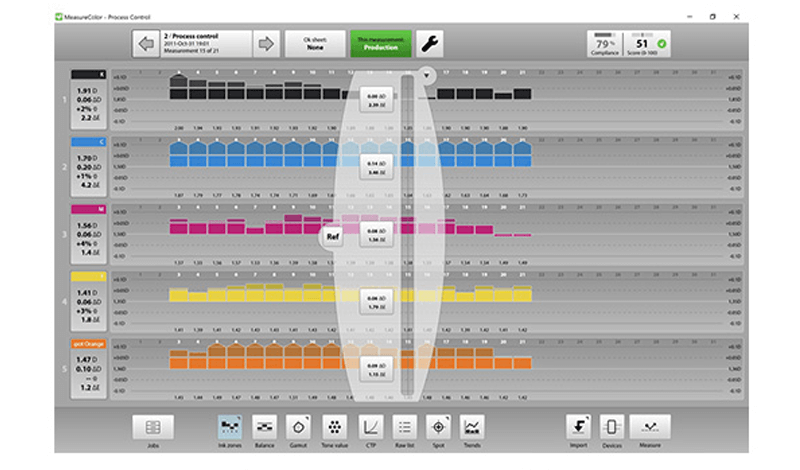Open the CTP curve view
Image resolution: width=800 pixels, height=470 pixels.
371,427
